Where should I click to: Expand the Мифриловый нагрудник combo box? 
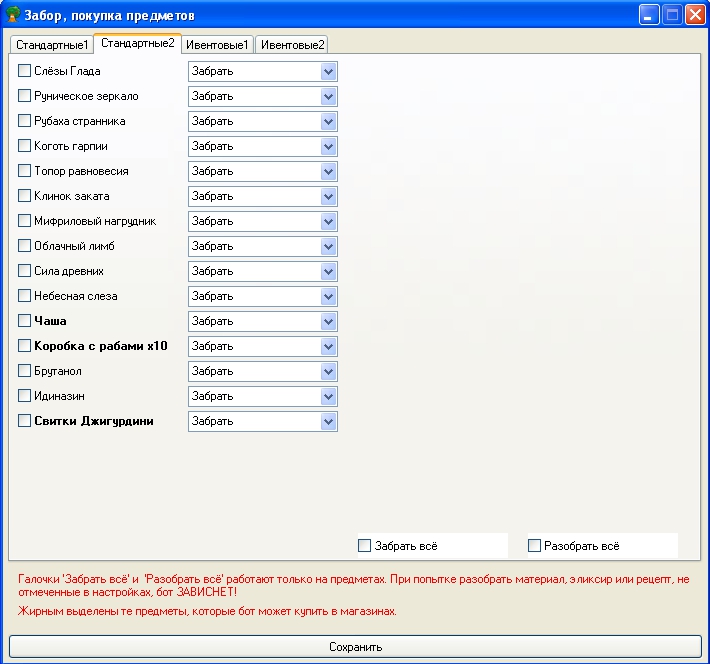point(328,221)
